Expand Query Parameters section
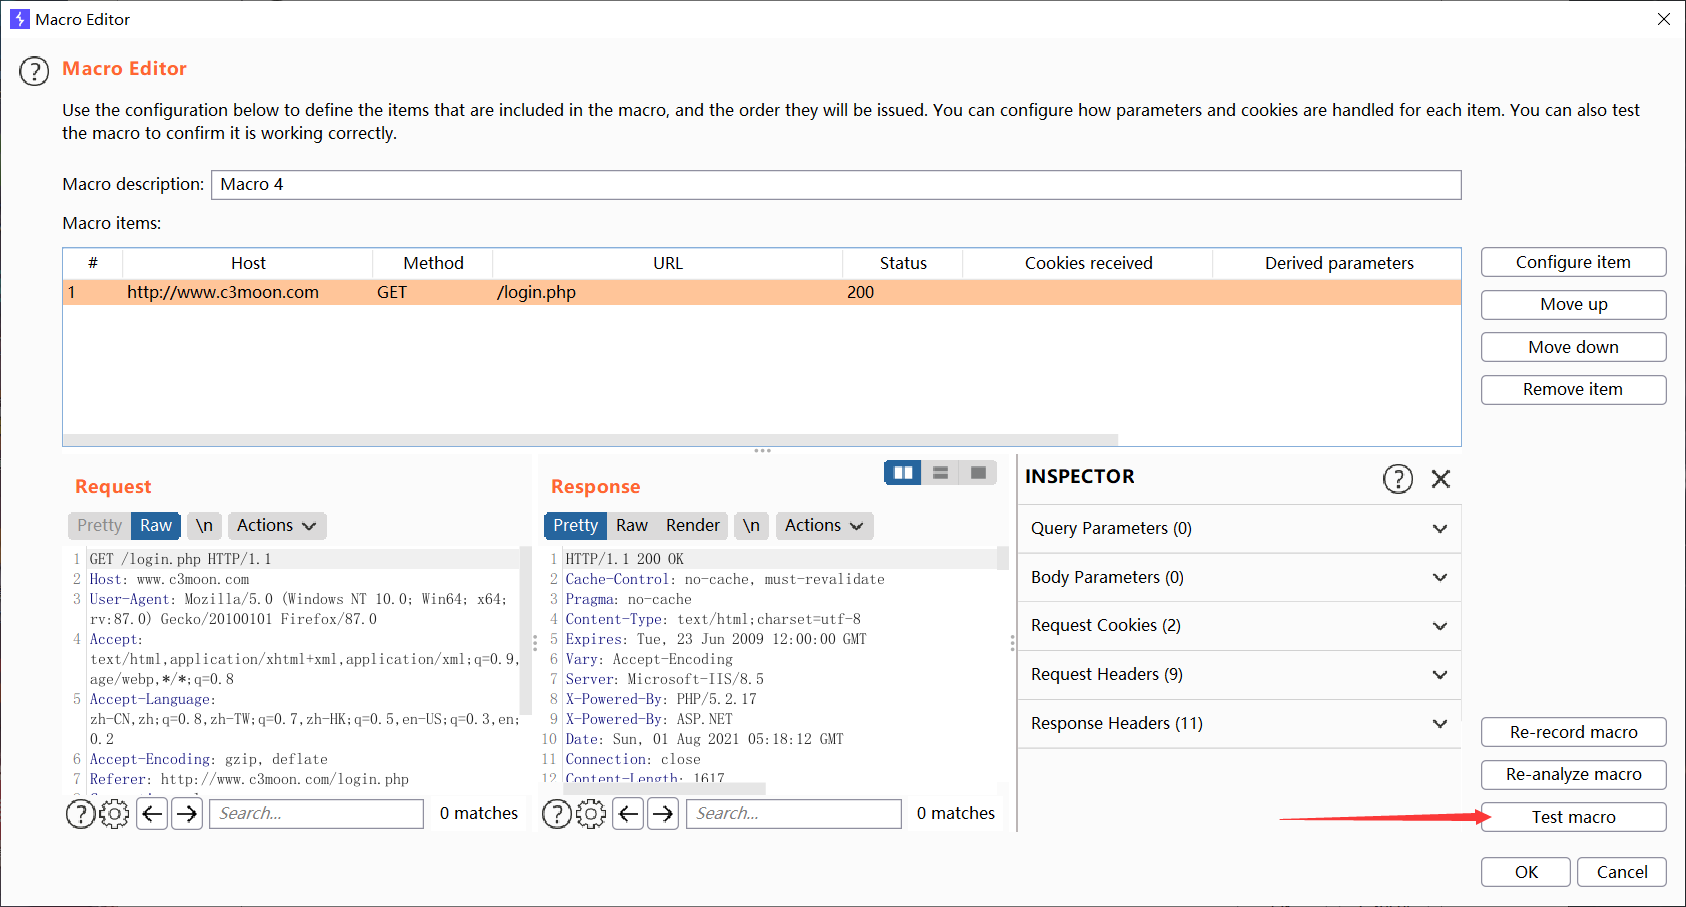1686x907 pixels. click(x=1240, y=529)
